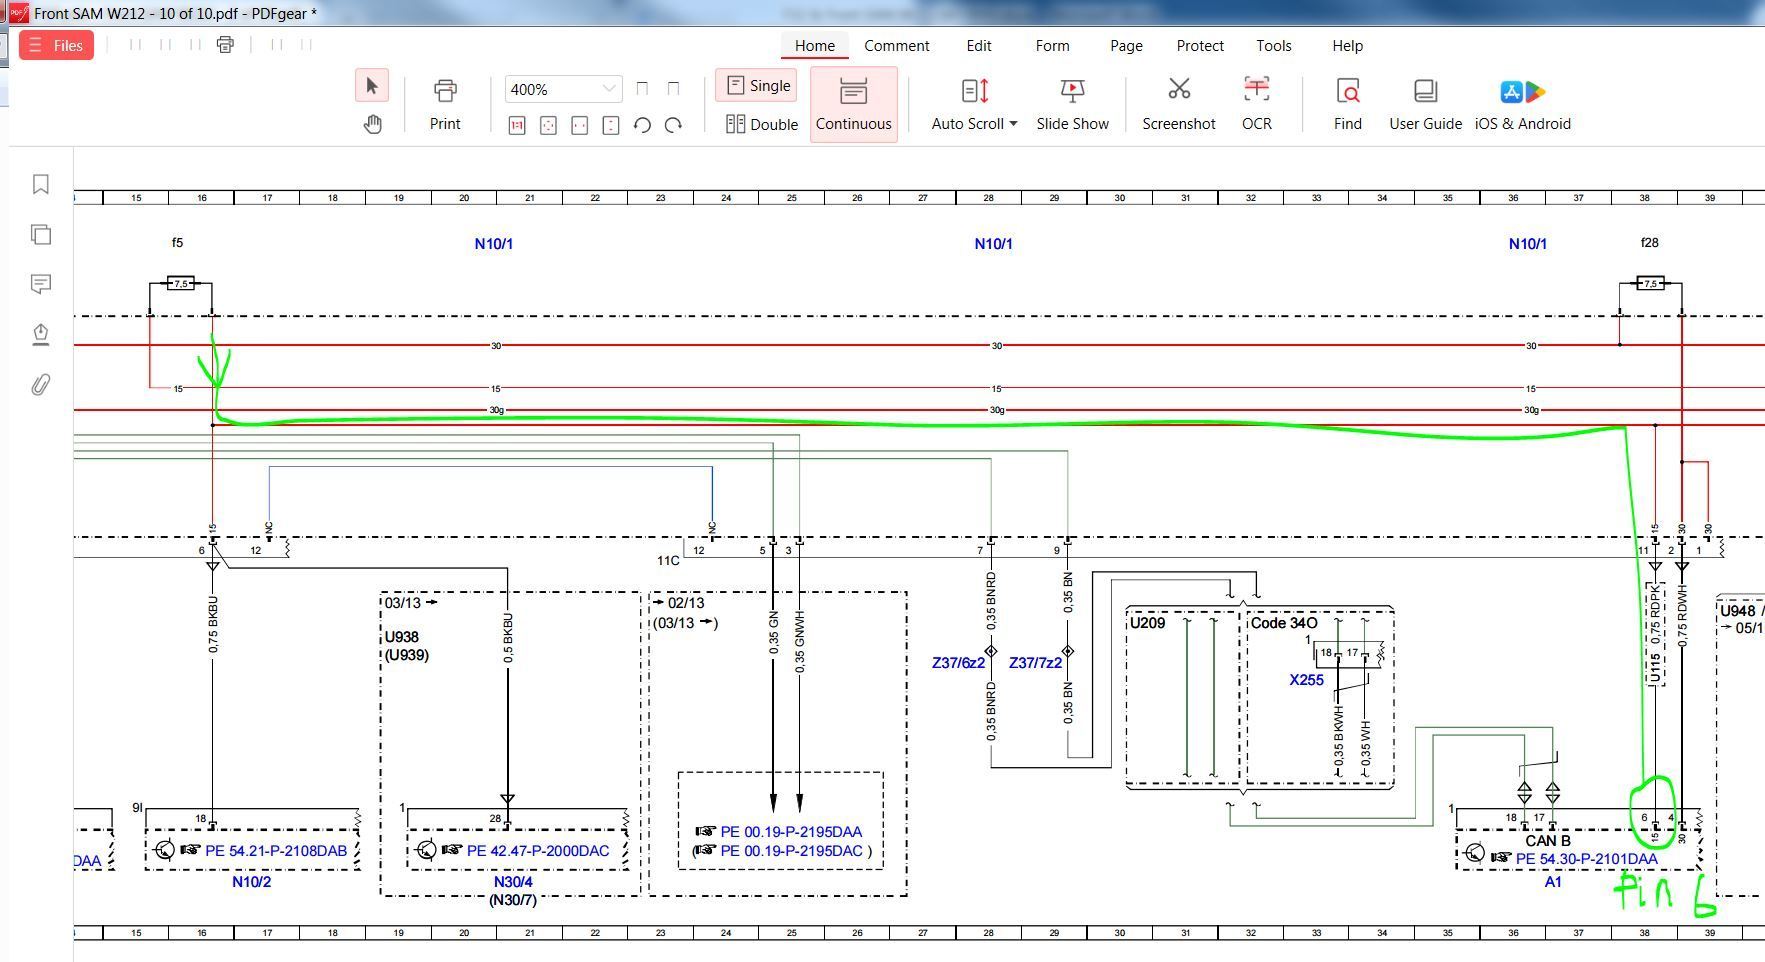This screenshot has height=962, width=1765.
Task: Switch to the Comment tab
Action: click(x=896, y=46)
